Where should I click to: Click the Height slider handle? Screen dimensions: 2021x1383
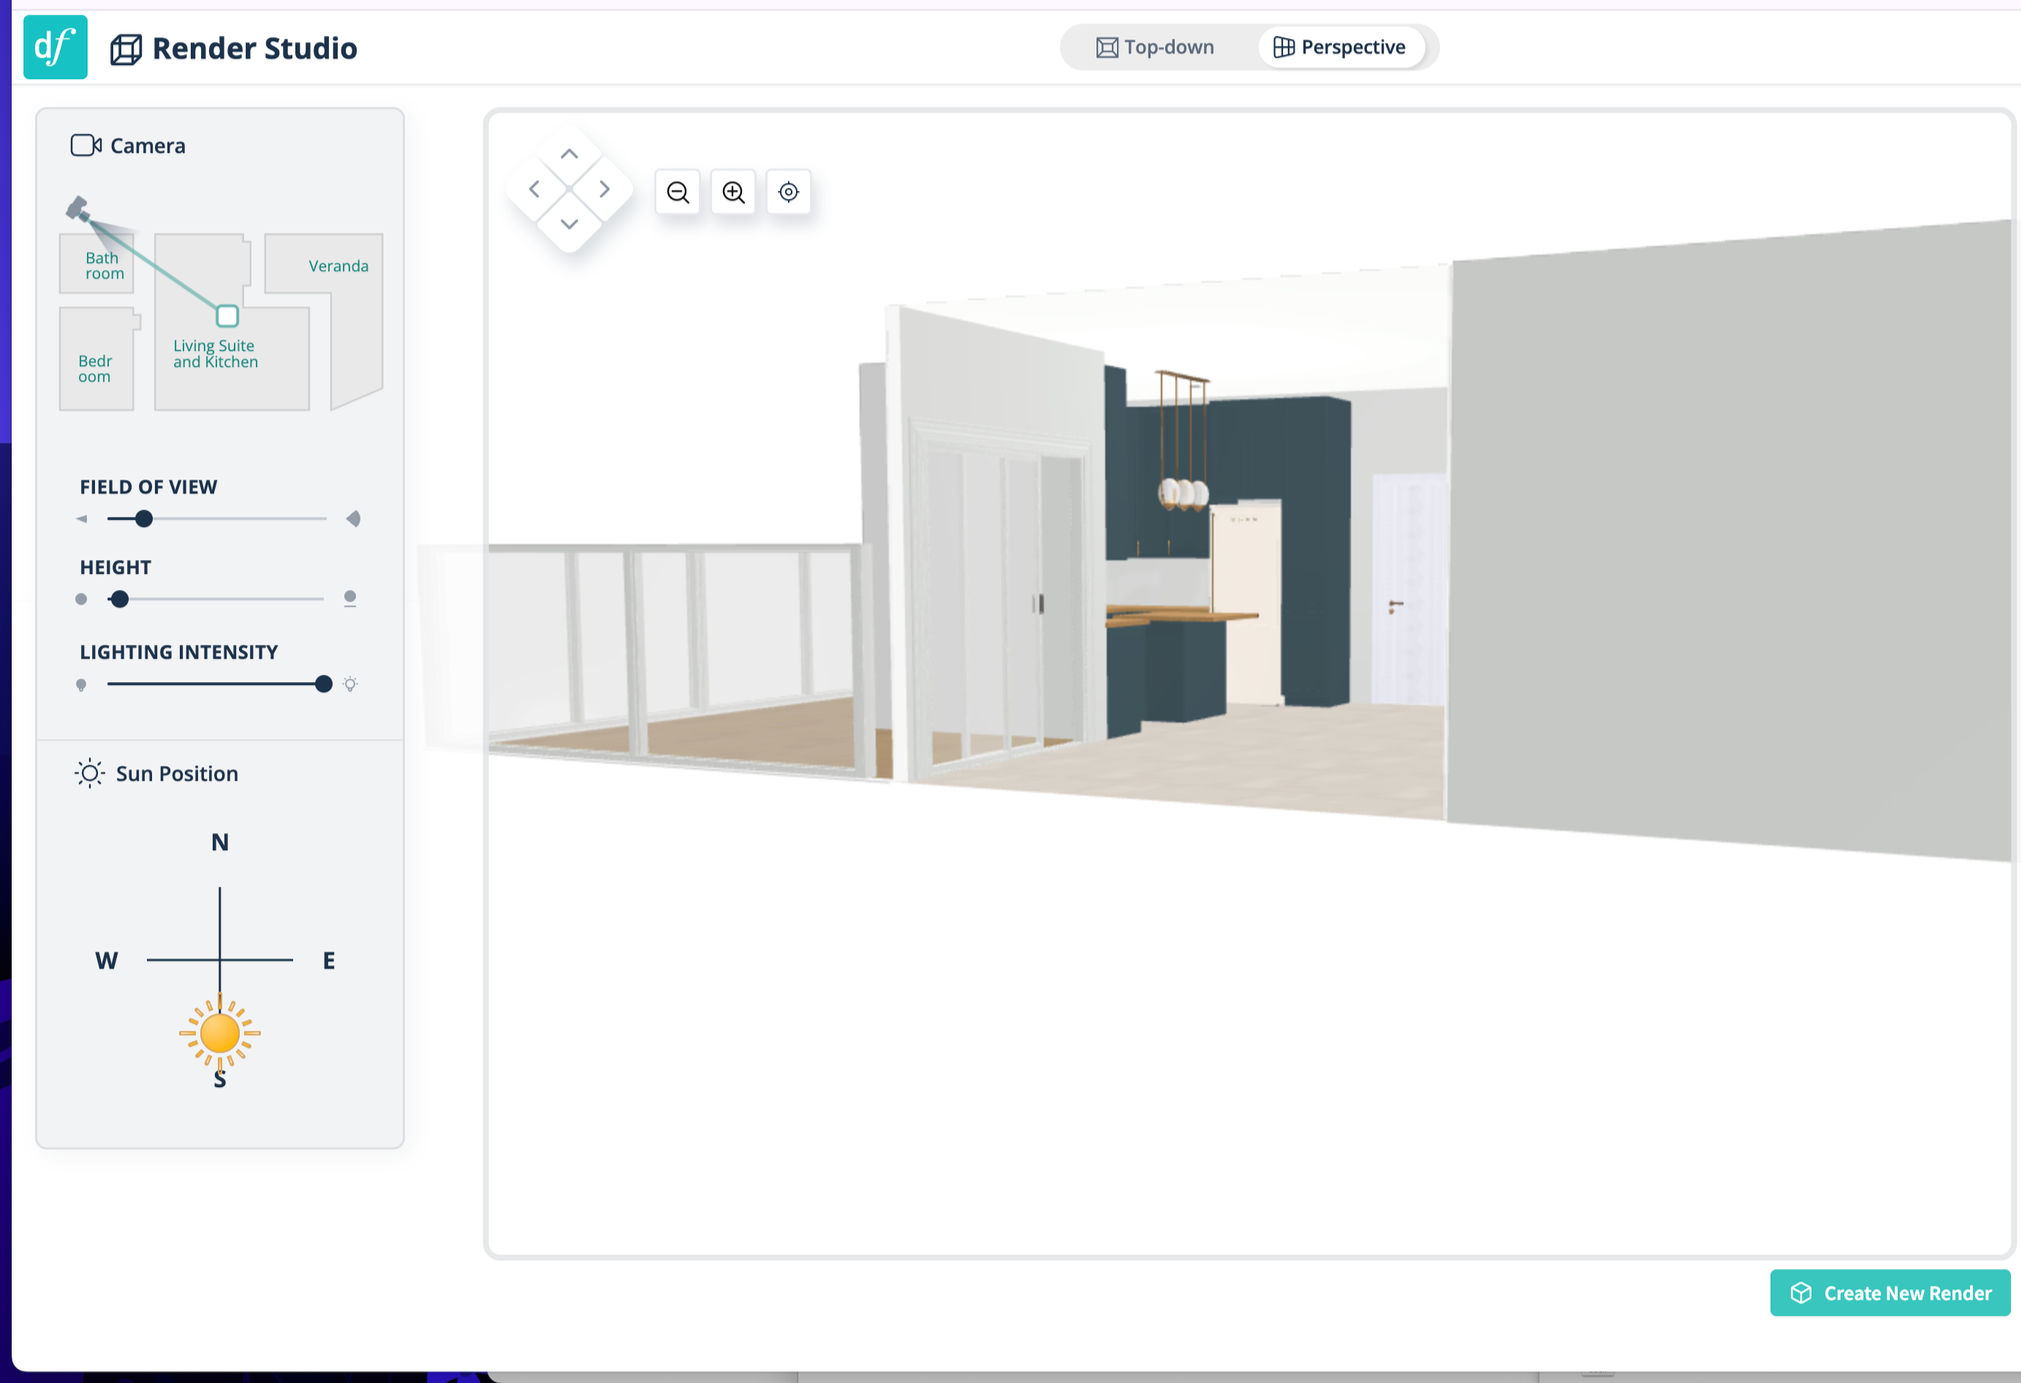[x=119, y=599]
